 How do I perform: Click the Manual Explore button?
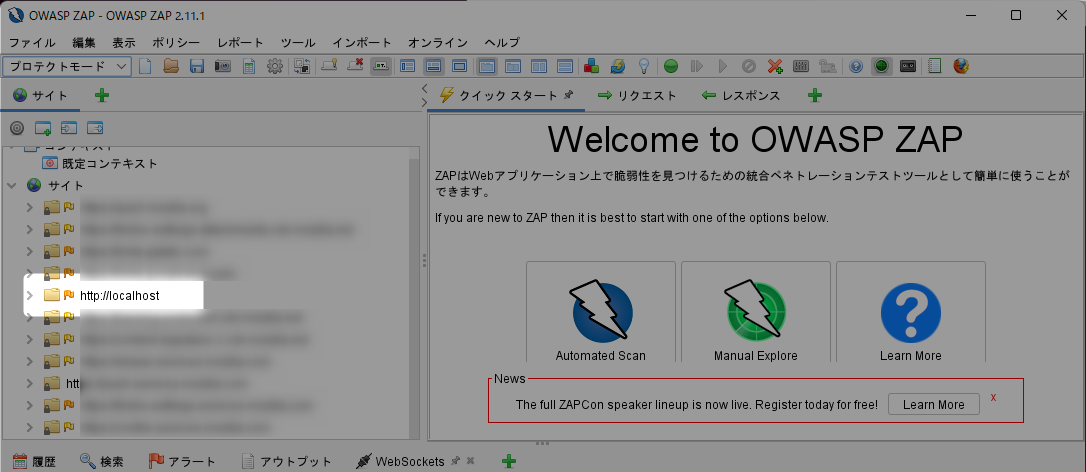[x=756, y=313]
